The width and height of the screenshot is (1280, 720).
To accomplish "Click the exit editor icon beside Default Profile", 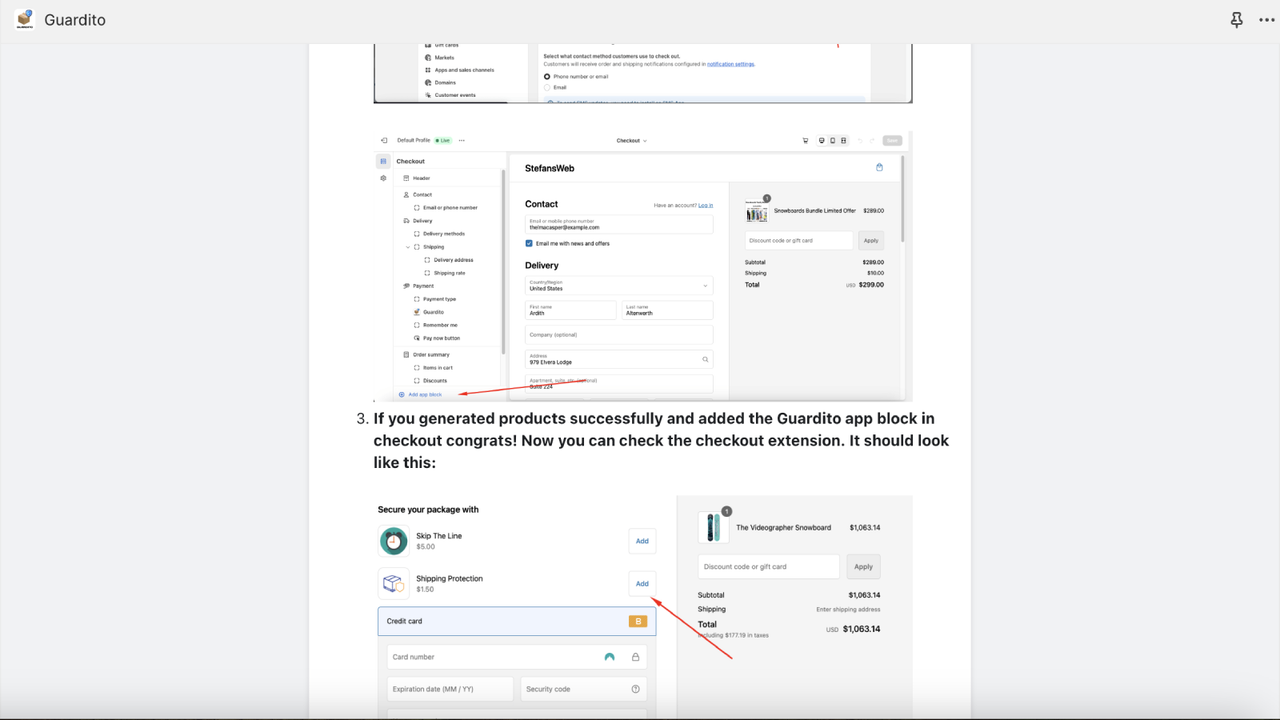I will tap(384, 140).
